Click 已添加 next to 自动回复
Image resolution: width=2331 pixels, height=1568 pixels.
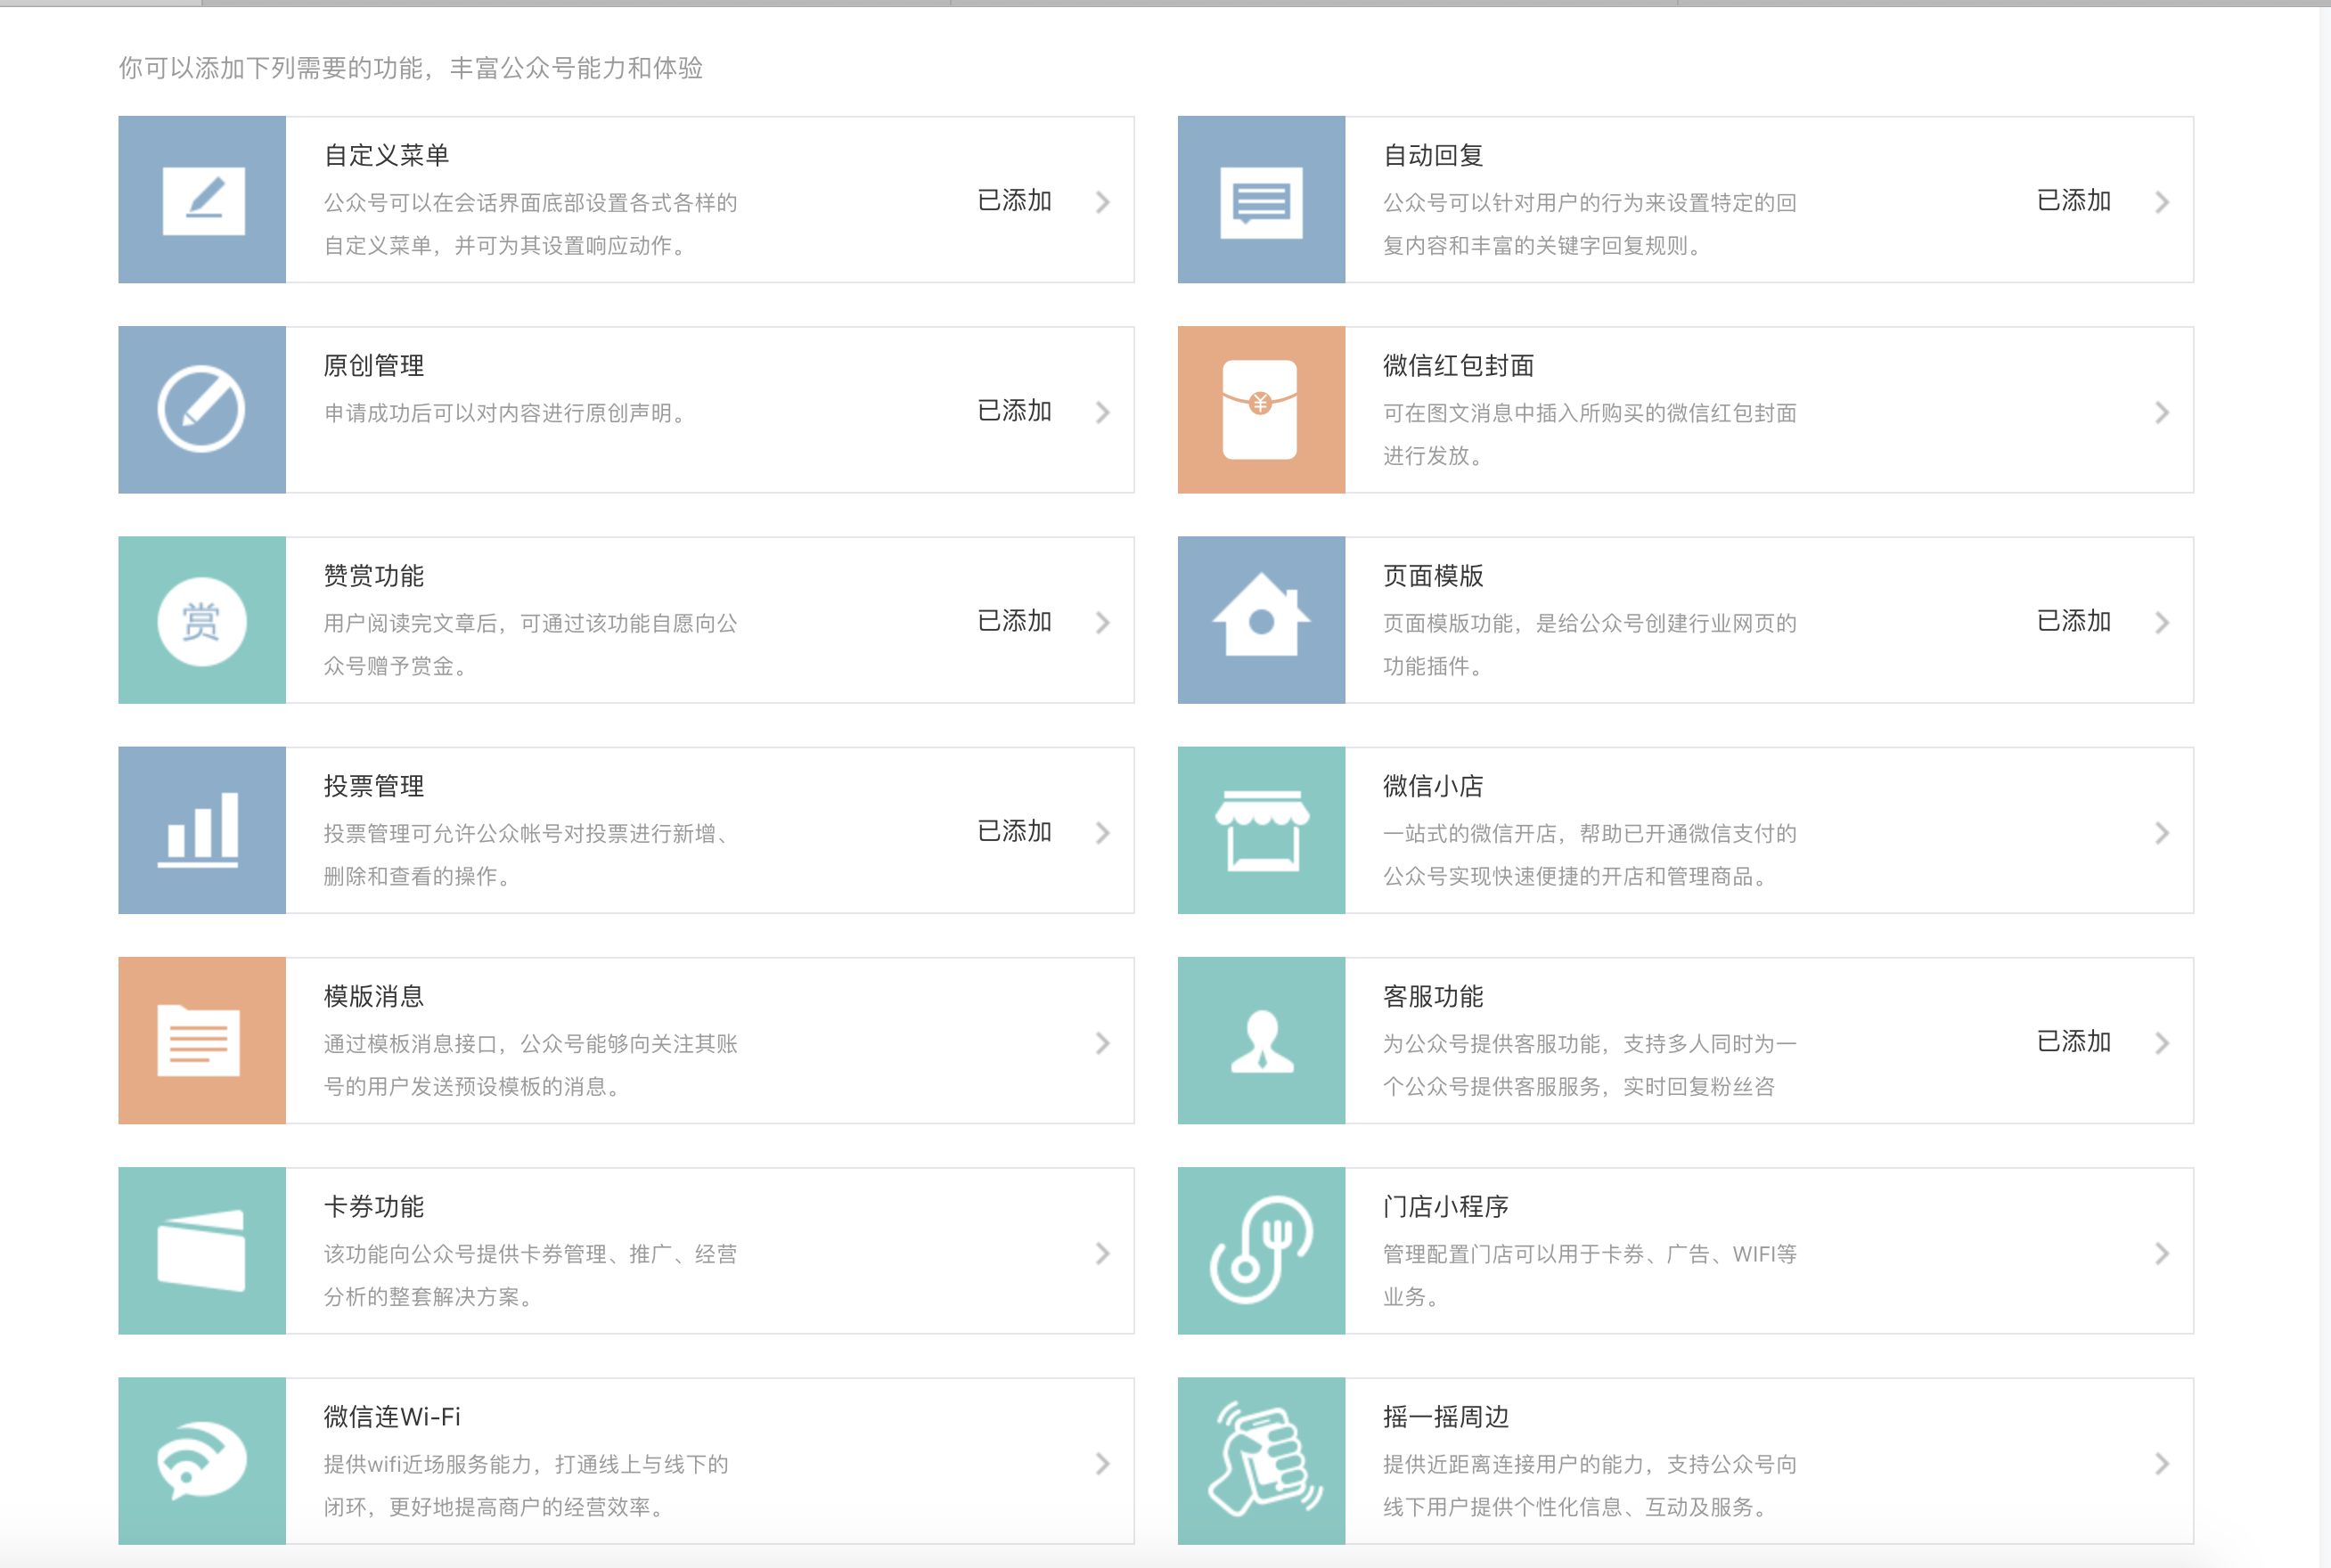[x=2074, y=199]
